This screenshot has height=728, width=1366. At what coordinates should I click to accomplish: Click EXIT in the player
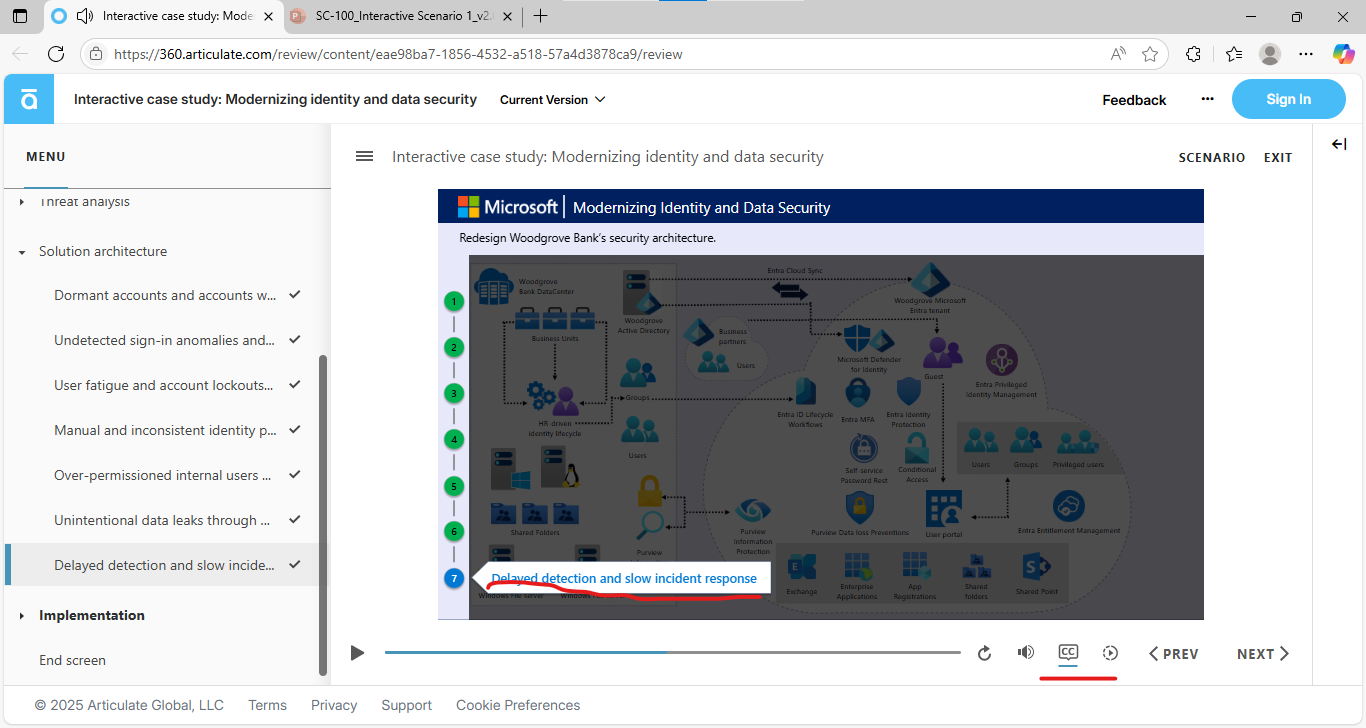coord(1278,158)
